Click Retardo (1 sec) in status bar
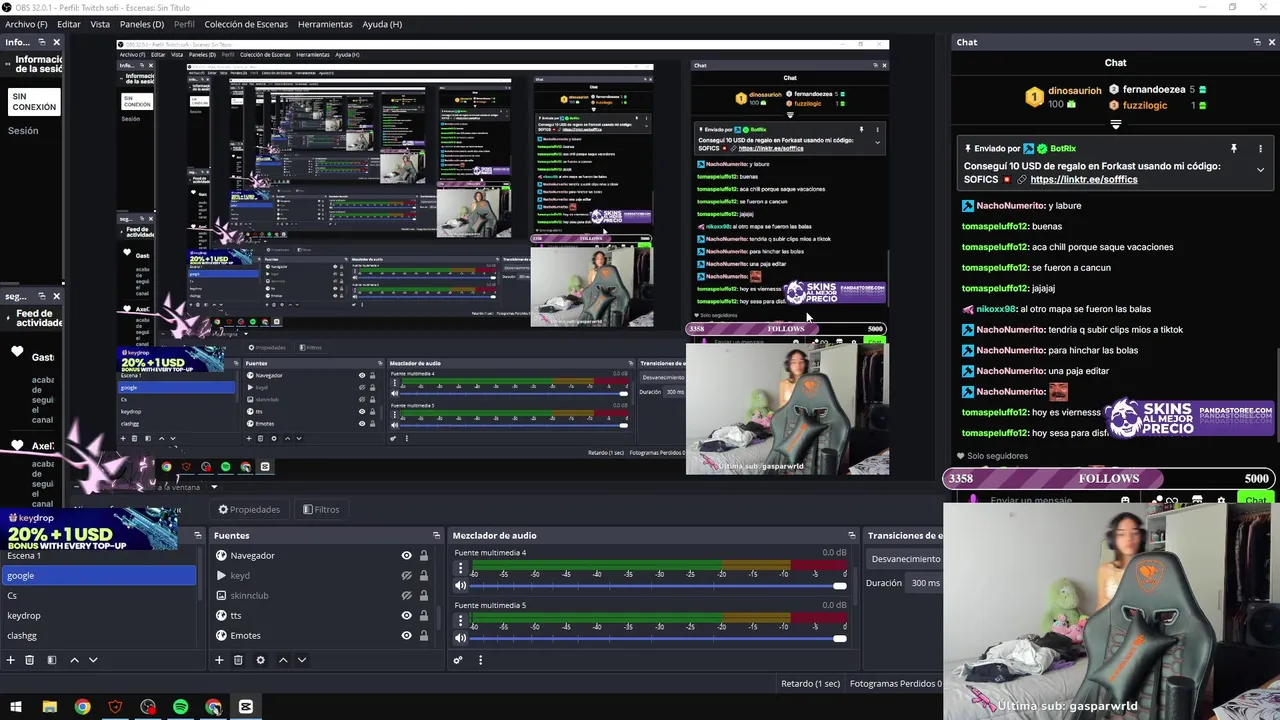Viewport: 1280px width, 720px height. [x=810, y=684]
